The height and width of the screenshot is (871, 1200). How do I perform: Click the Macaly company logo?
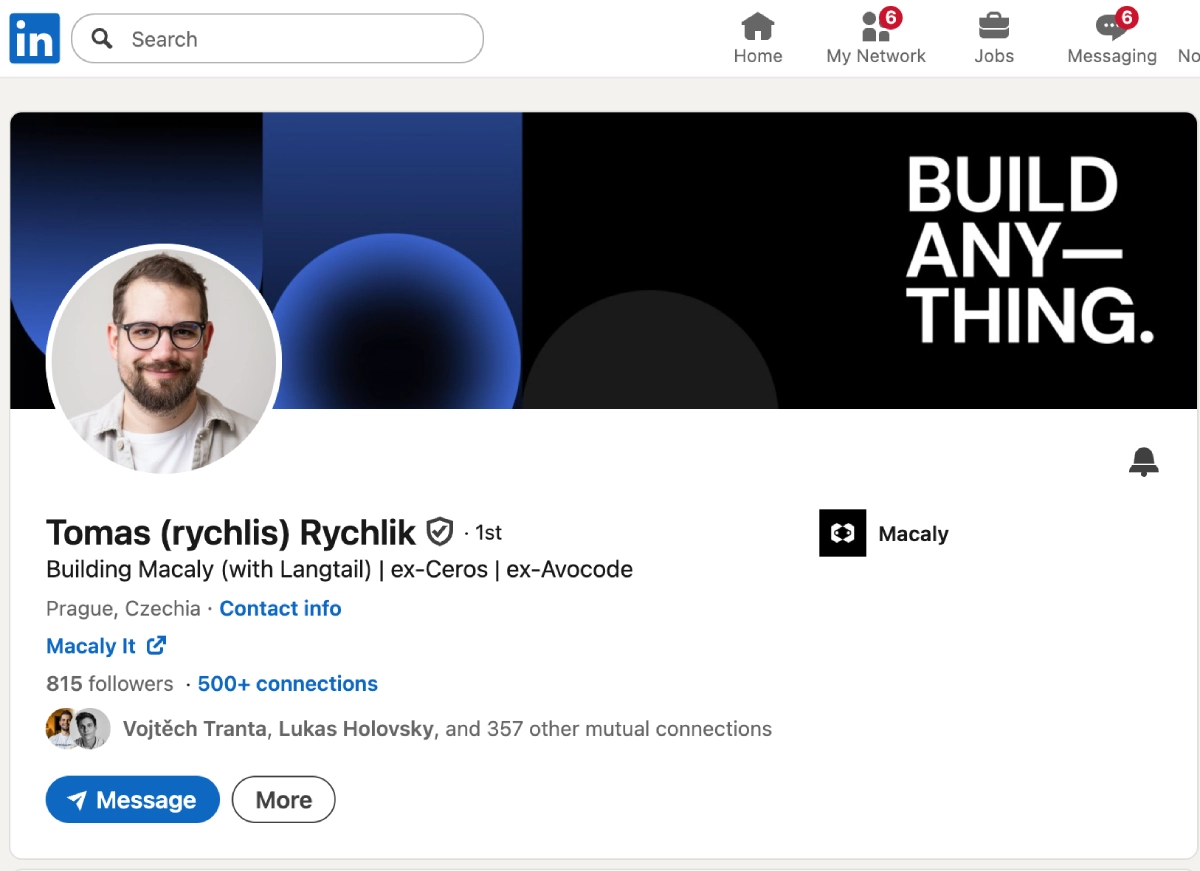(842, 533)
